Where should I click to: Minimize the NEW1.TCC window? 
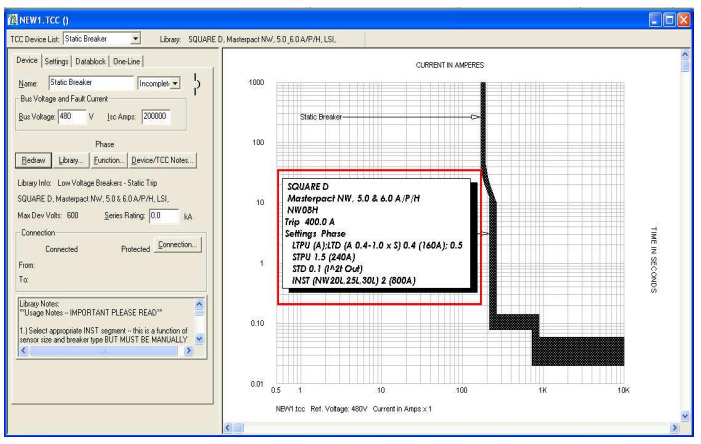tap(655, 20)
